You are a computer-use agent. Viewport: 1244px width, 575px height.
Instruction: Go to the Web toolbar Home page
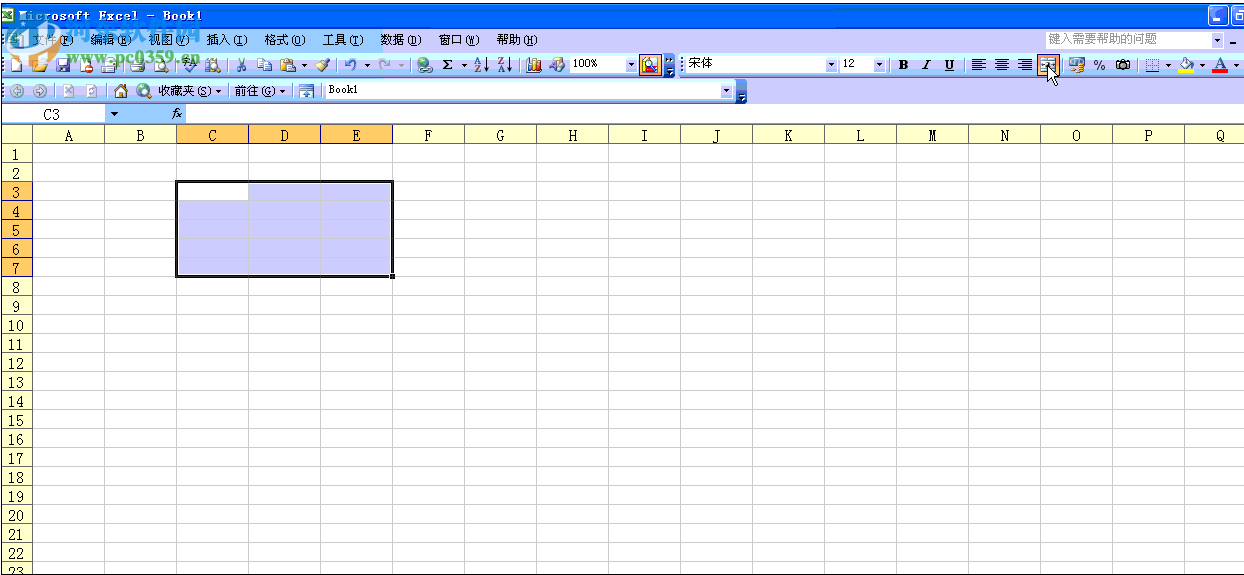tap(121, 91)
